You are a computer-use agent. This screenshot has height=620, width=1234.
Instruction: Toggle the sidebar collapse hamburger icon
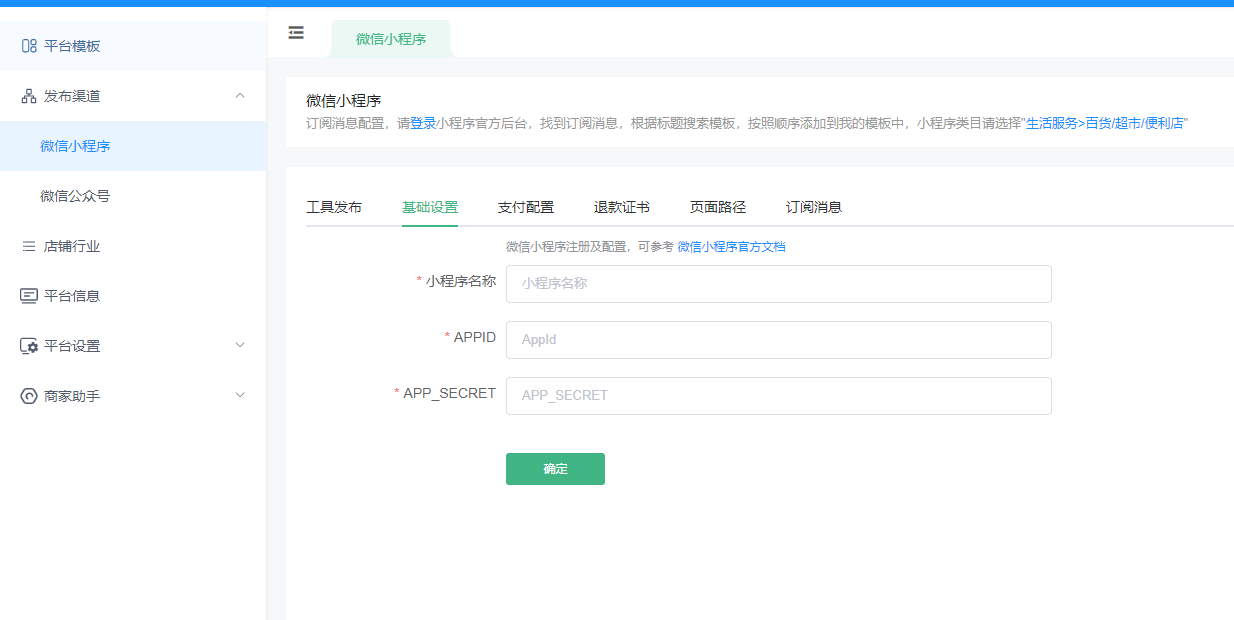(x=296, y=33)
